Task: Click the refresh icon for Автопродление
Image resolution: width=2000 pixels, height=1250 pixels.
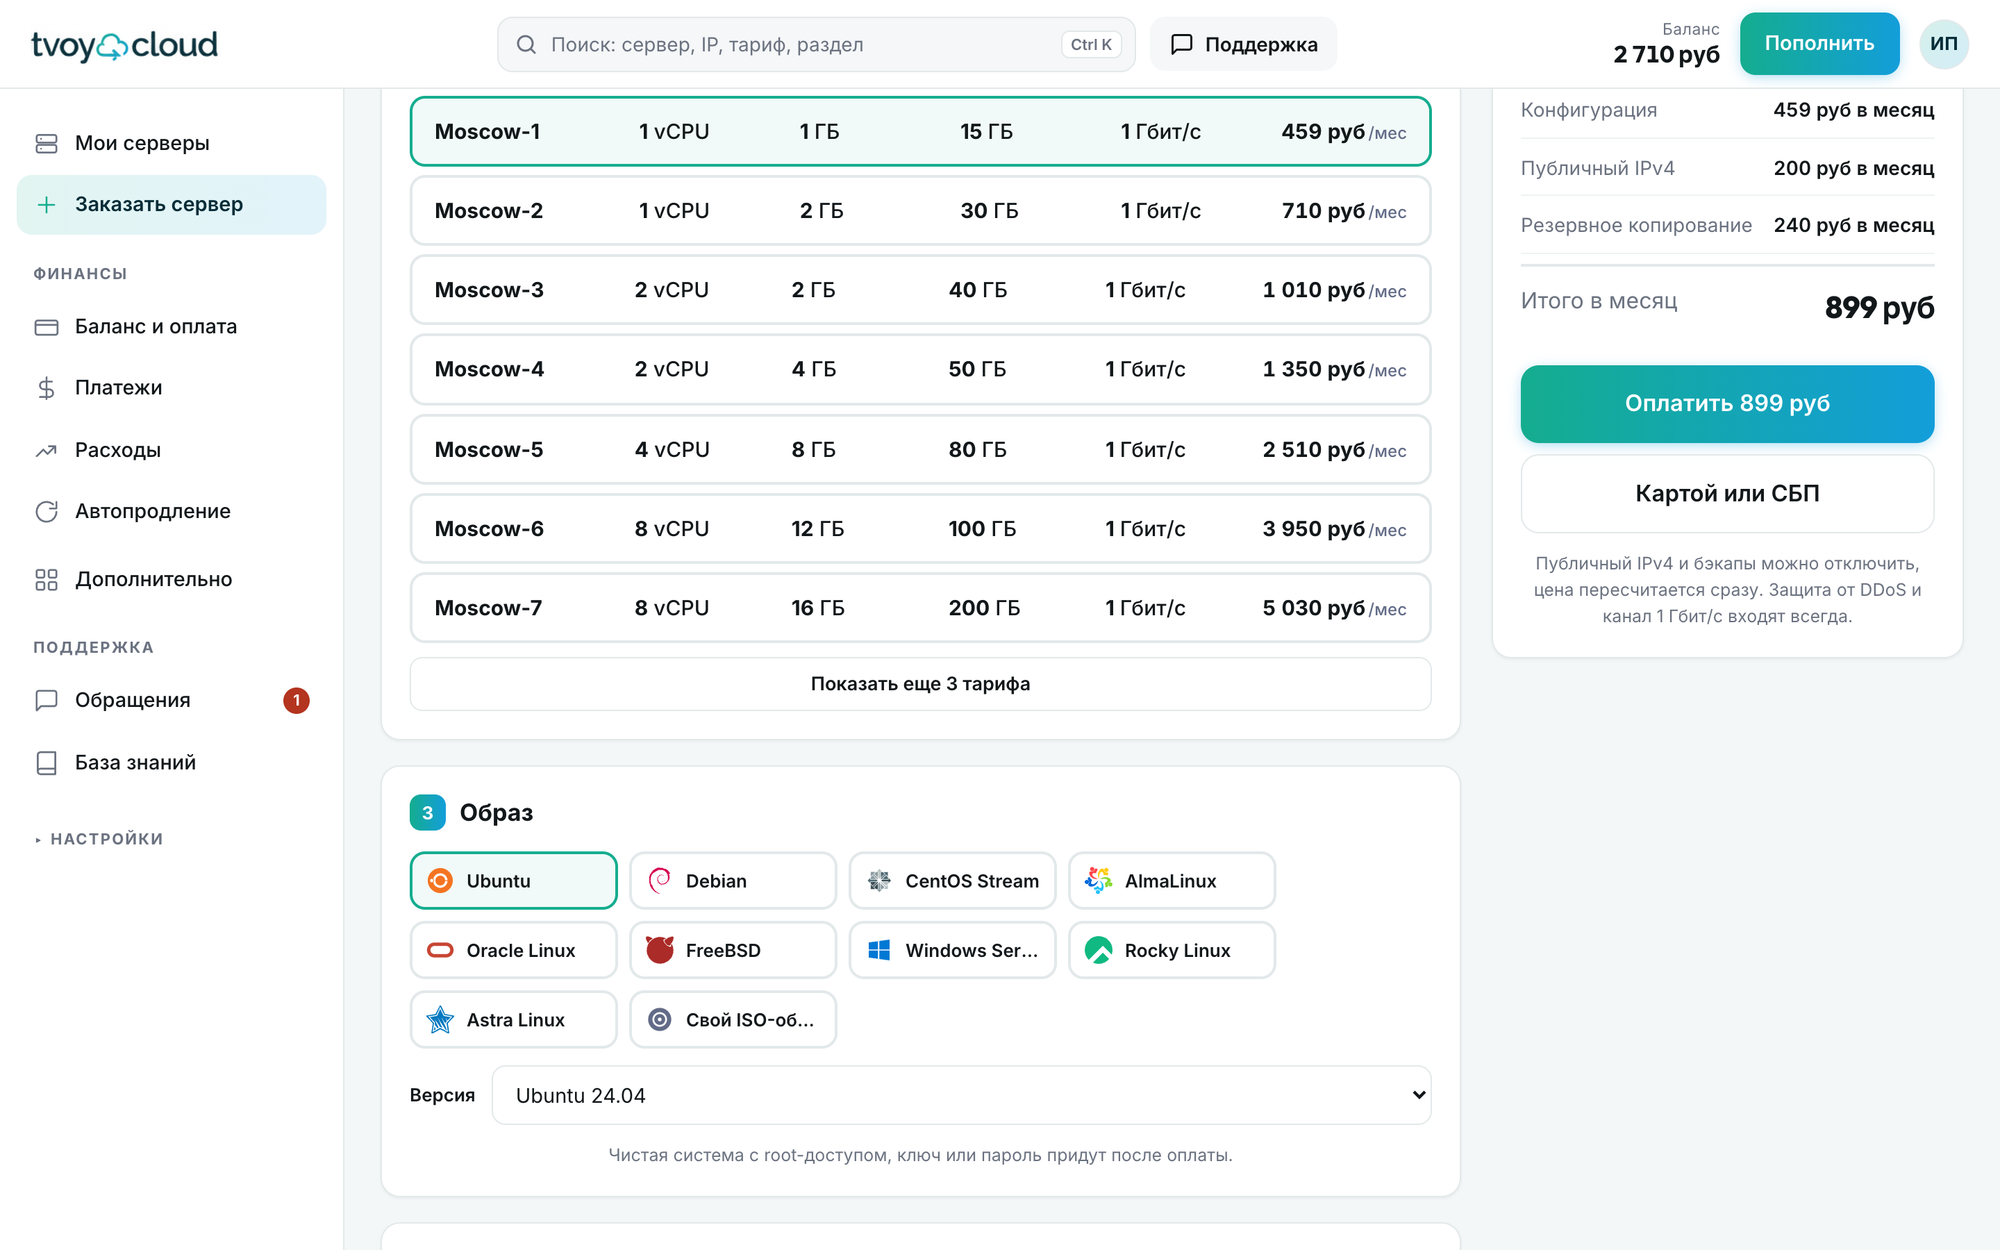Action: [x=46, y=512]
